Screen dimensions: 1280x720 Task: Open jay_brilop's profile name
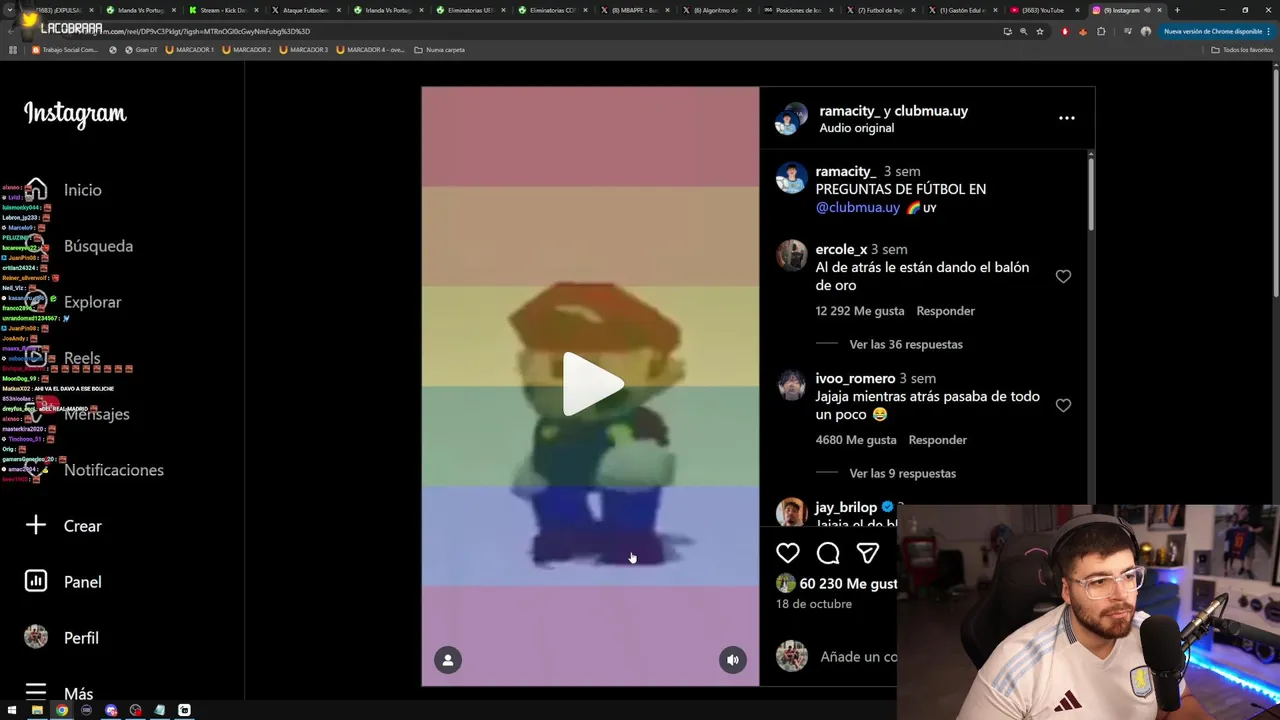846,507
